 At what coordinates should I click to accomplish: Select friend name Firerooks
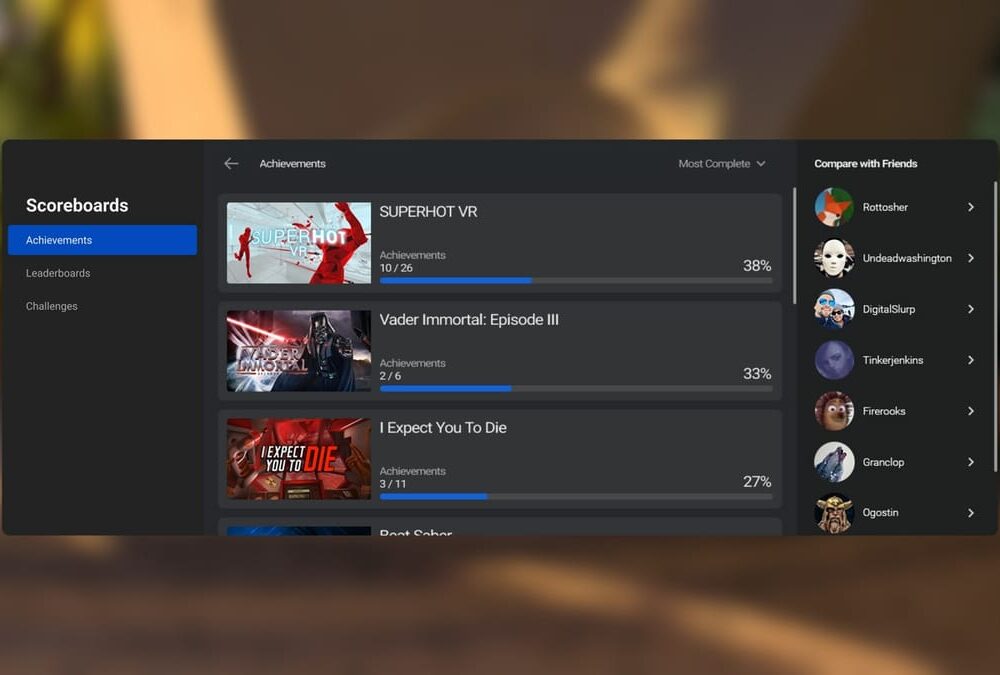[884, 412]
